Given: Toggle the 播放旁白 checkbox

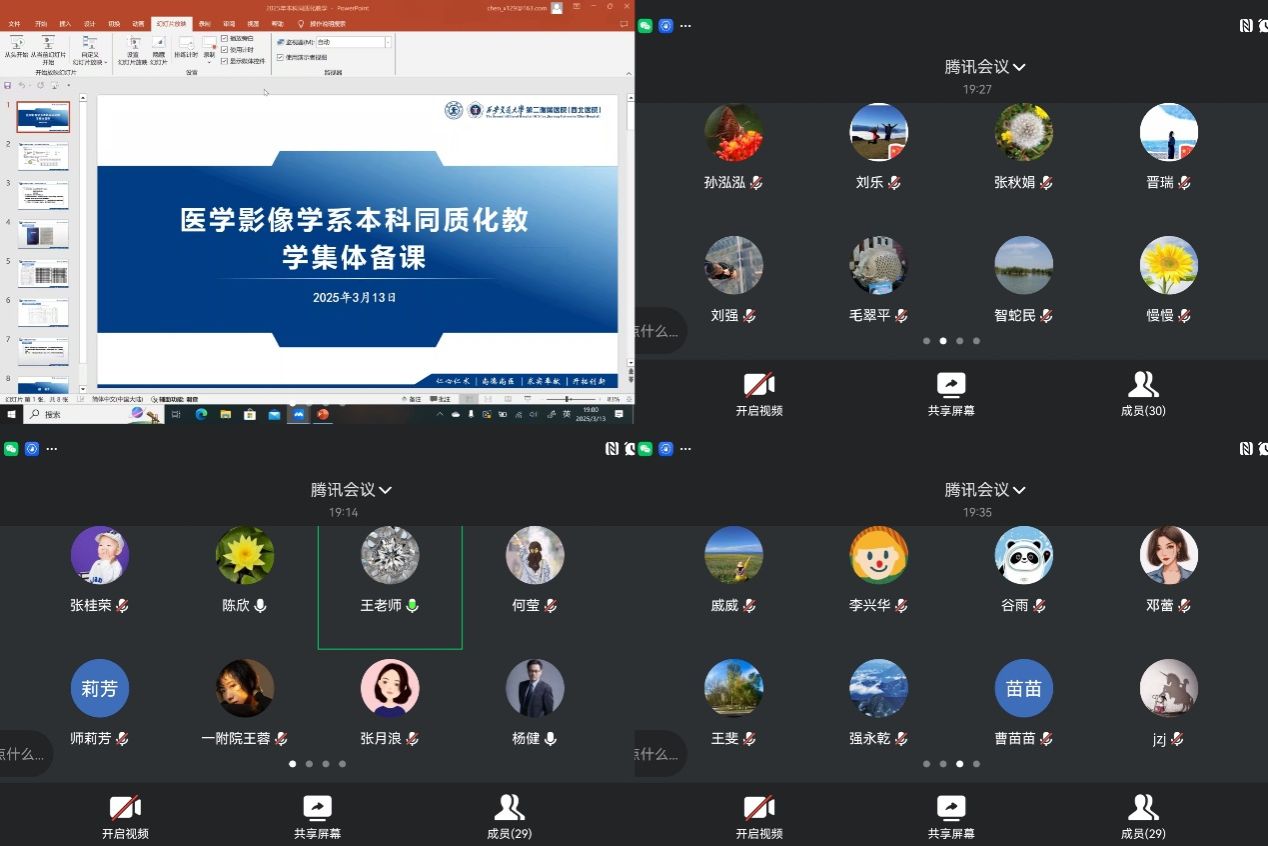Looking at the screenshot, I should [225, 38].
